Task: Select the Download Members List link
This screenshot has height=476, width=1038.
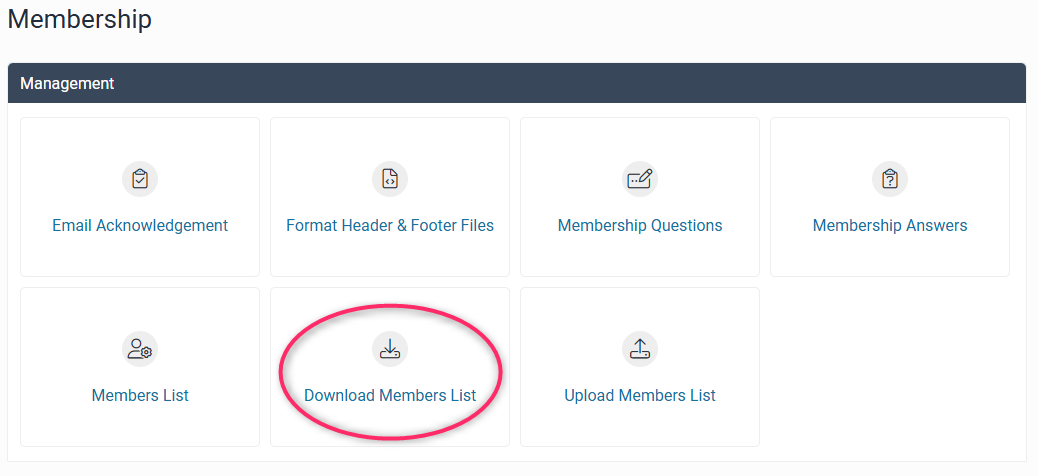Action: click(x=390, y=396)
